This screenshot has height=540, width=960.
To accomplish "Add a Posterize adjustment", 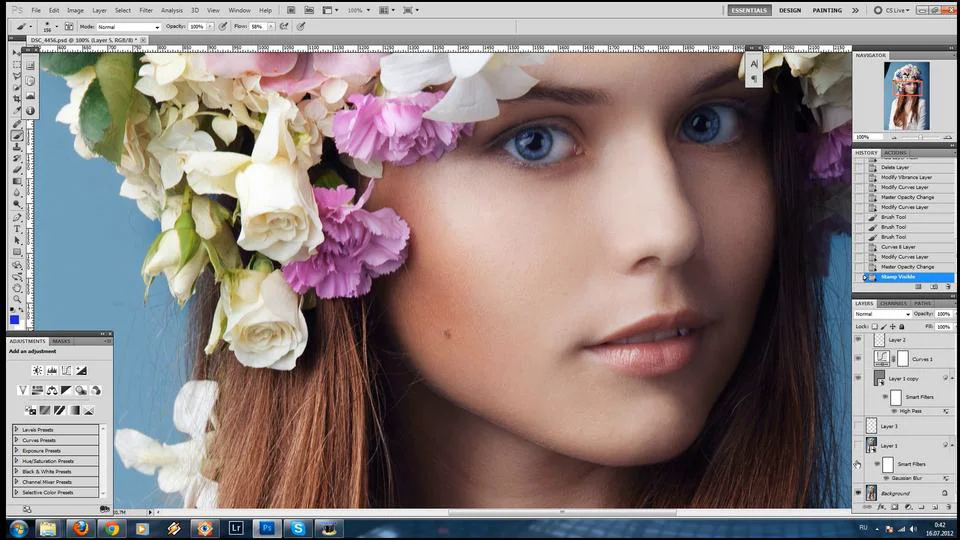I will tap(45, 410).
